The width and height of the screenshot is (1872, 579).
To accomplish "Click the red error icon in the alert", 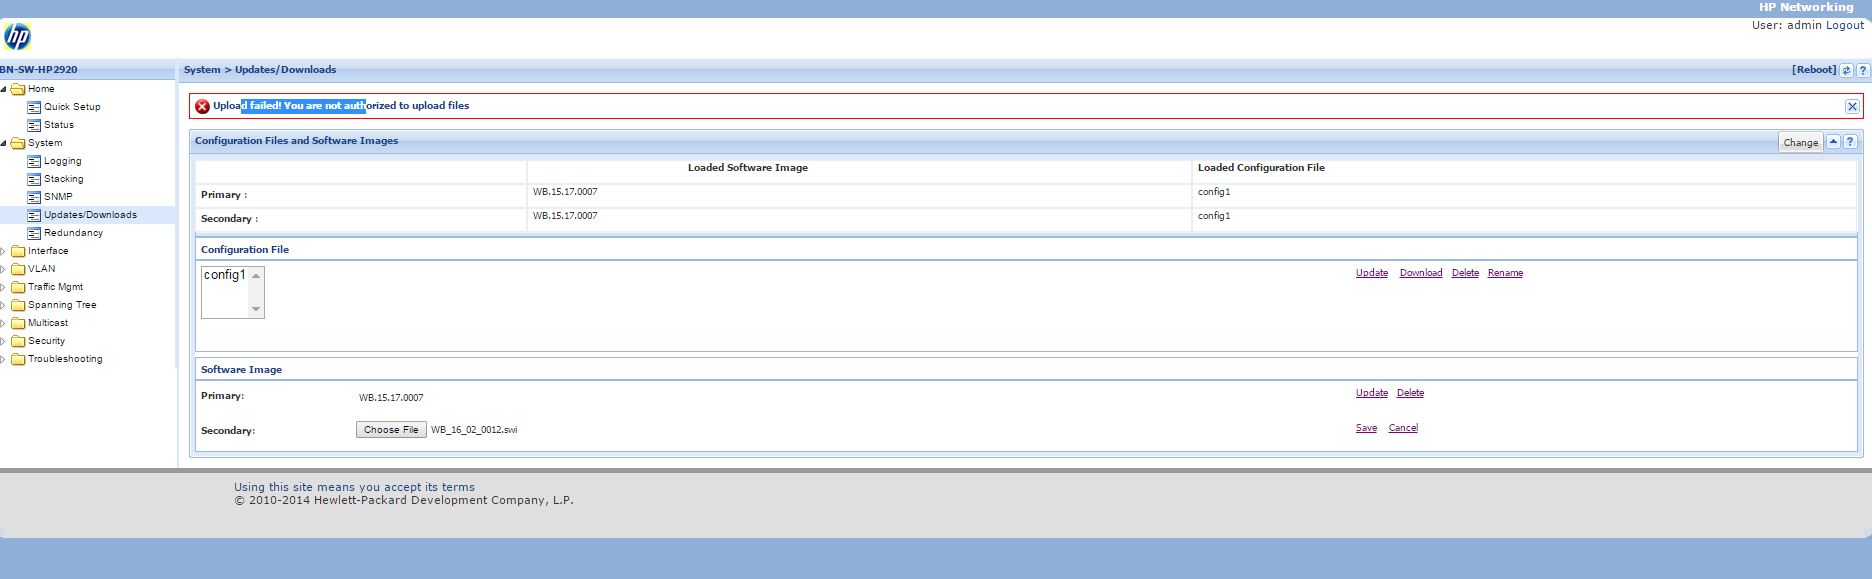I will coord(202,106).
